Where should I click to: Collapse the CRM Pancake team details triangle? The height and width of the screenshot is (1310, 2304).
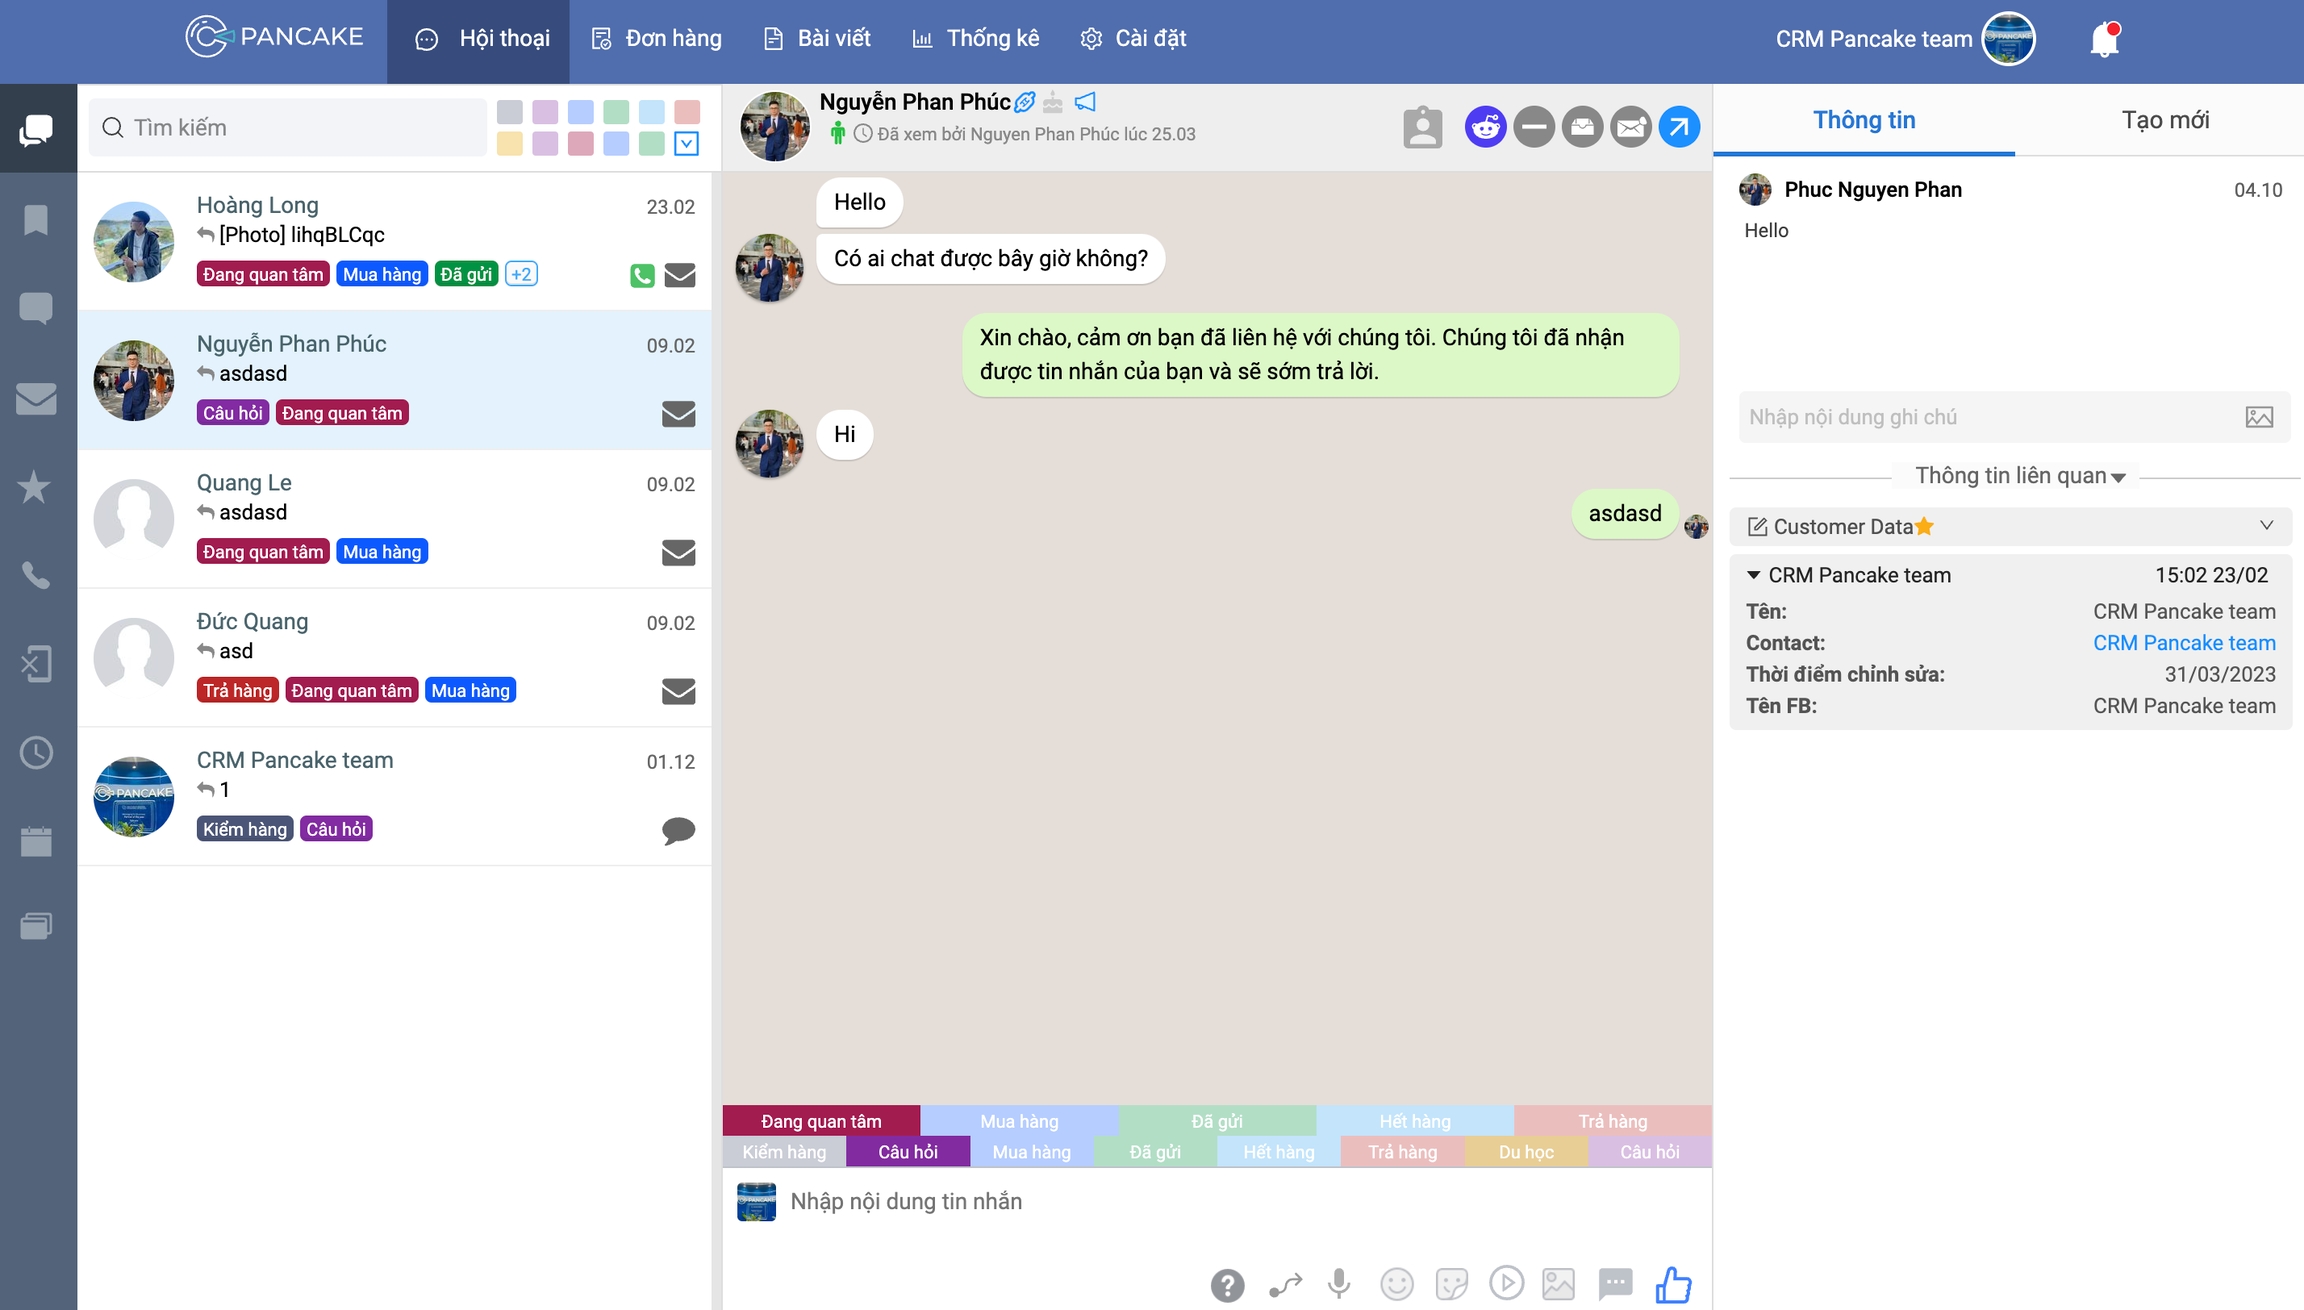1753,575
